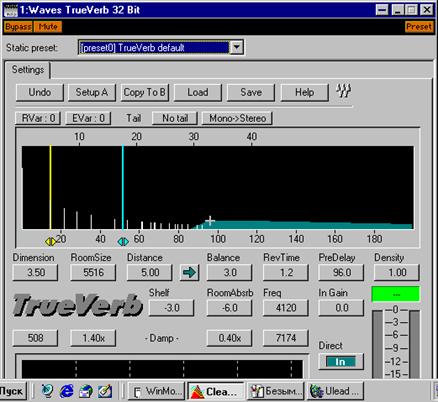Click the Distance value 5.00
The height and width of the screenshot is (402, 438).
150,273
